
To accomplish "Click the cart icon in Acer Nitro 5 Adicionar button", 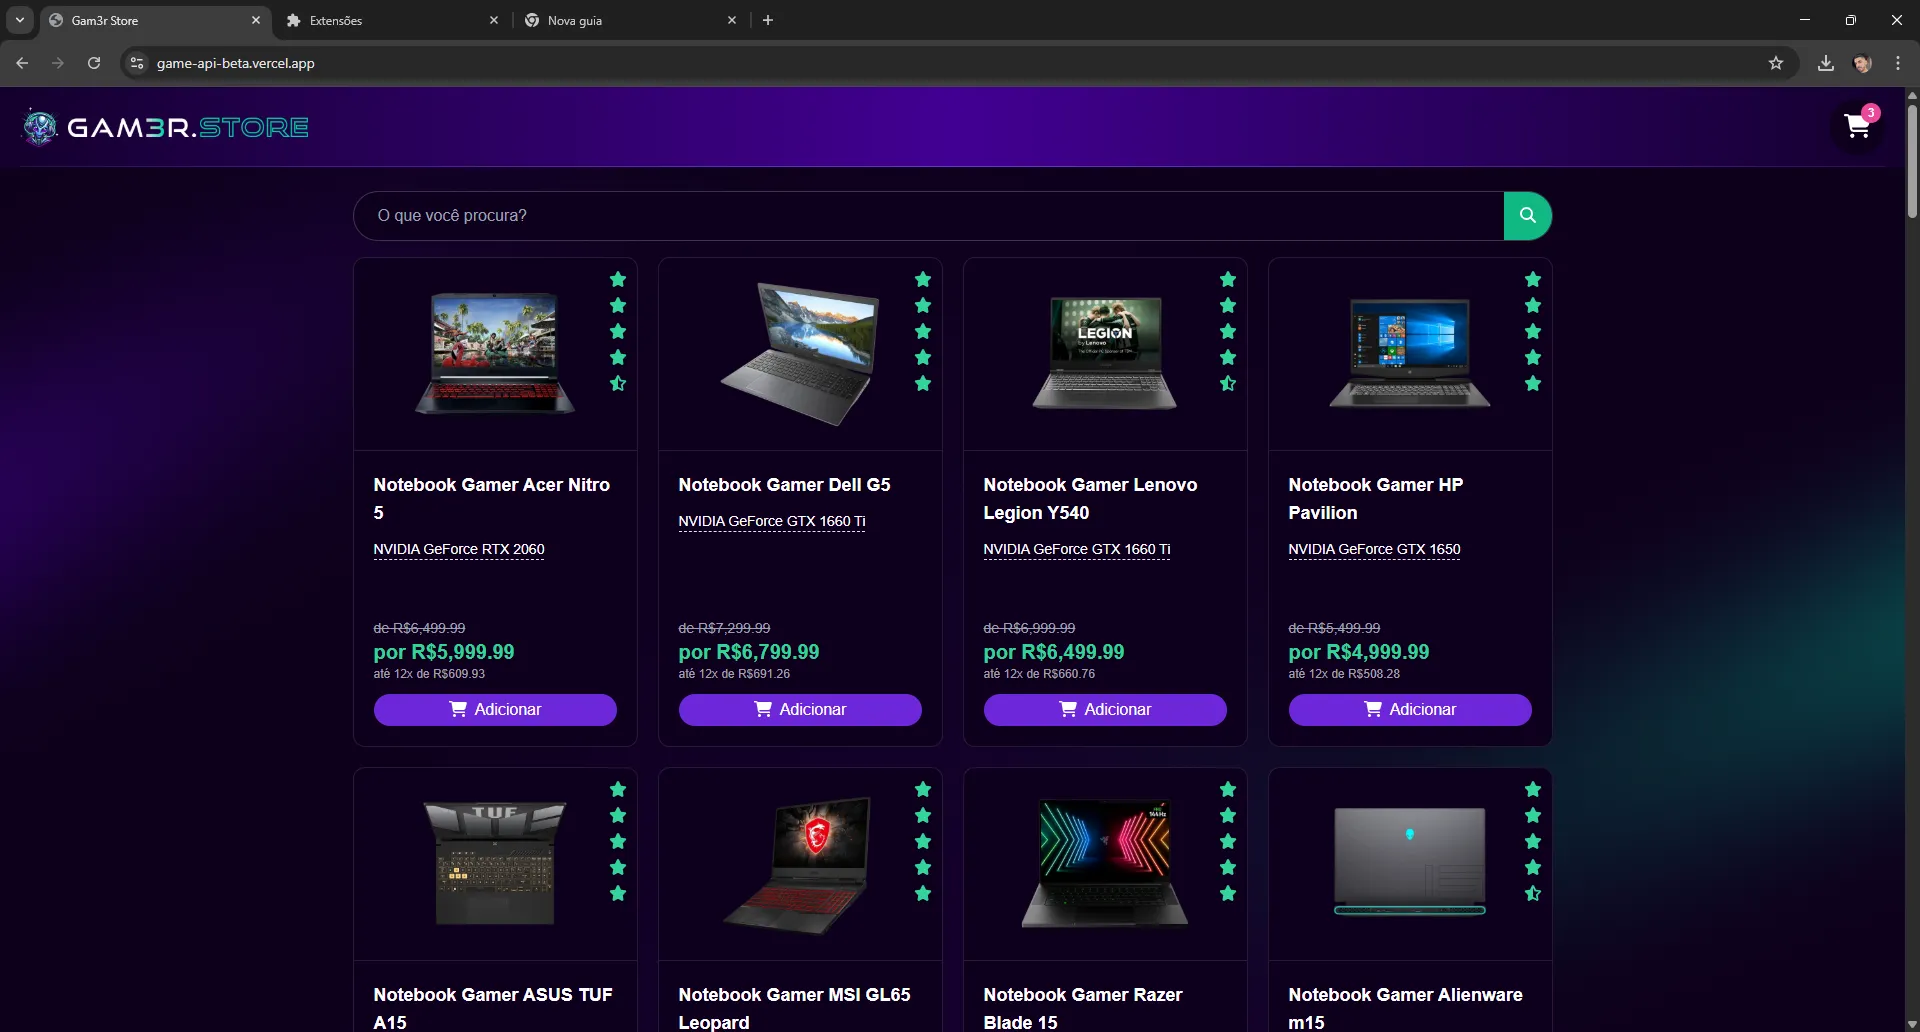I will [458, 709].
